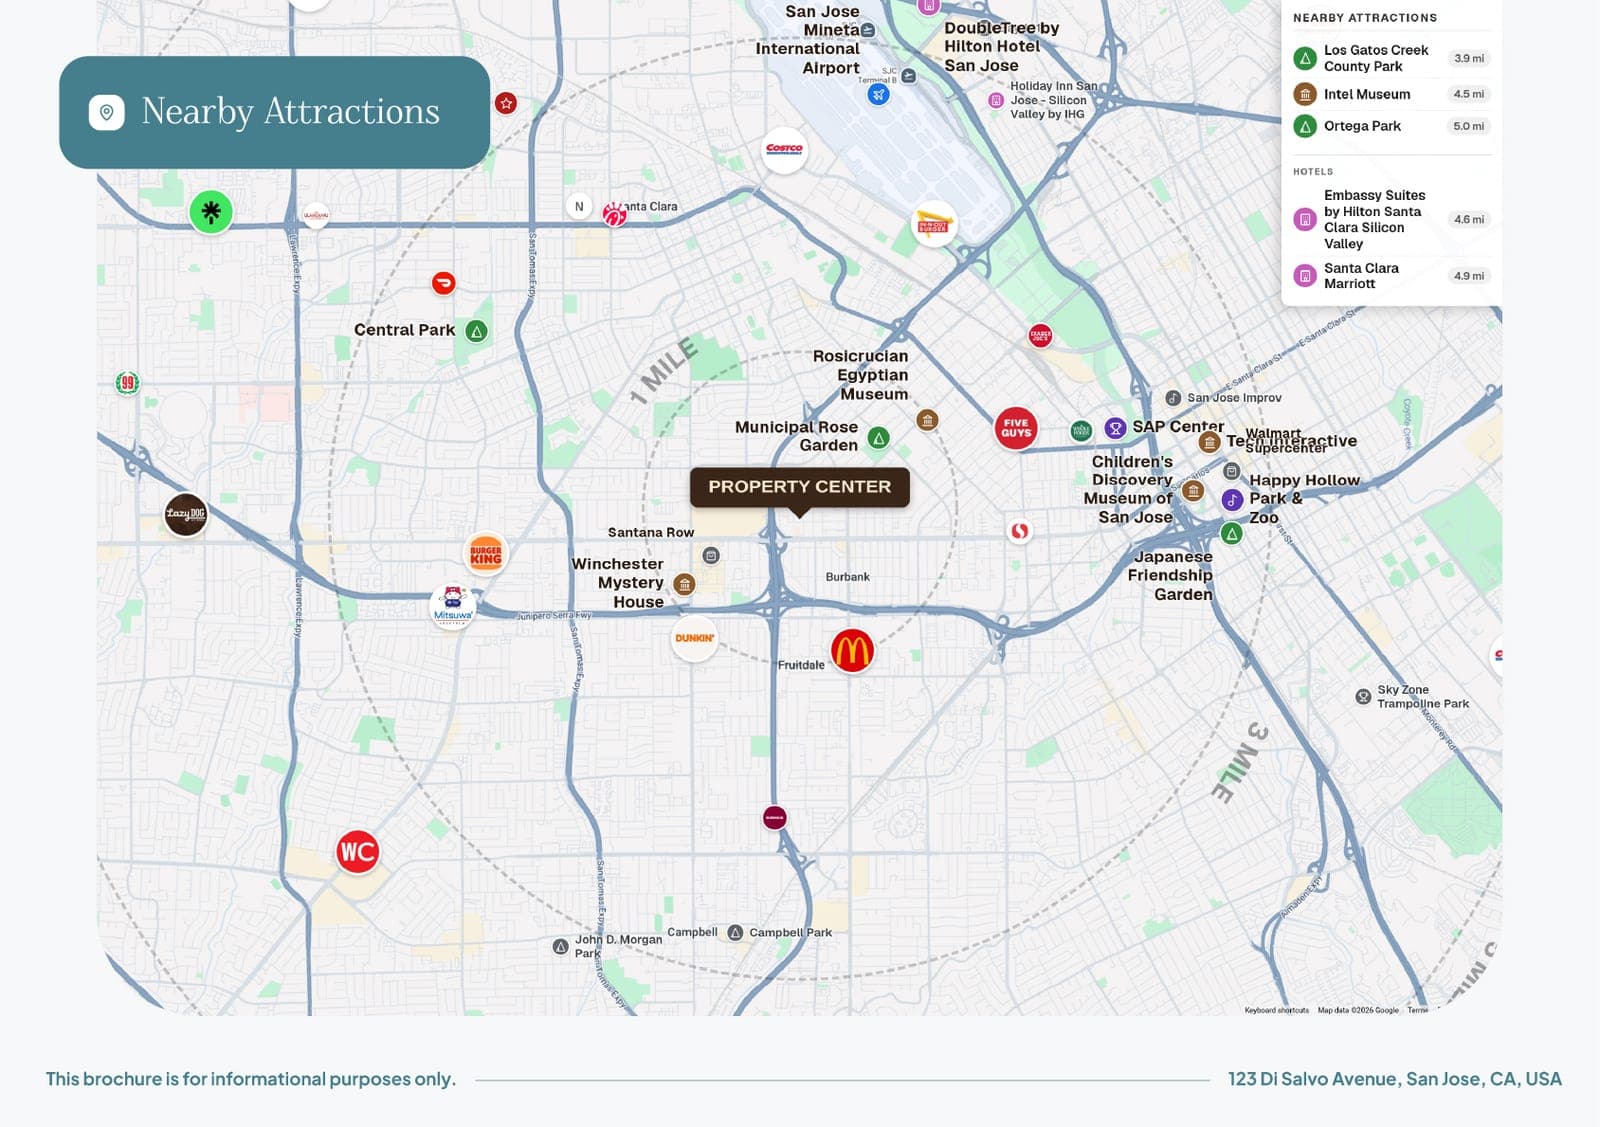
Task: Click the 99 Ranch marker
Action: [x=127, y=382]
